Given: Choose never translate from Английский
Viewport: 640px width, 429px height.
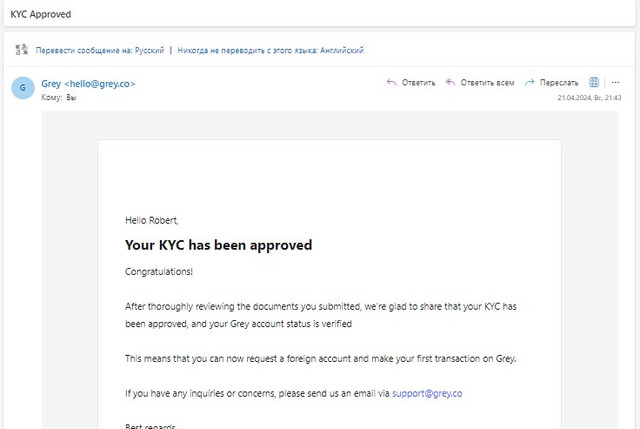Looking at the screenshot, I should 270,50.
